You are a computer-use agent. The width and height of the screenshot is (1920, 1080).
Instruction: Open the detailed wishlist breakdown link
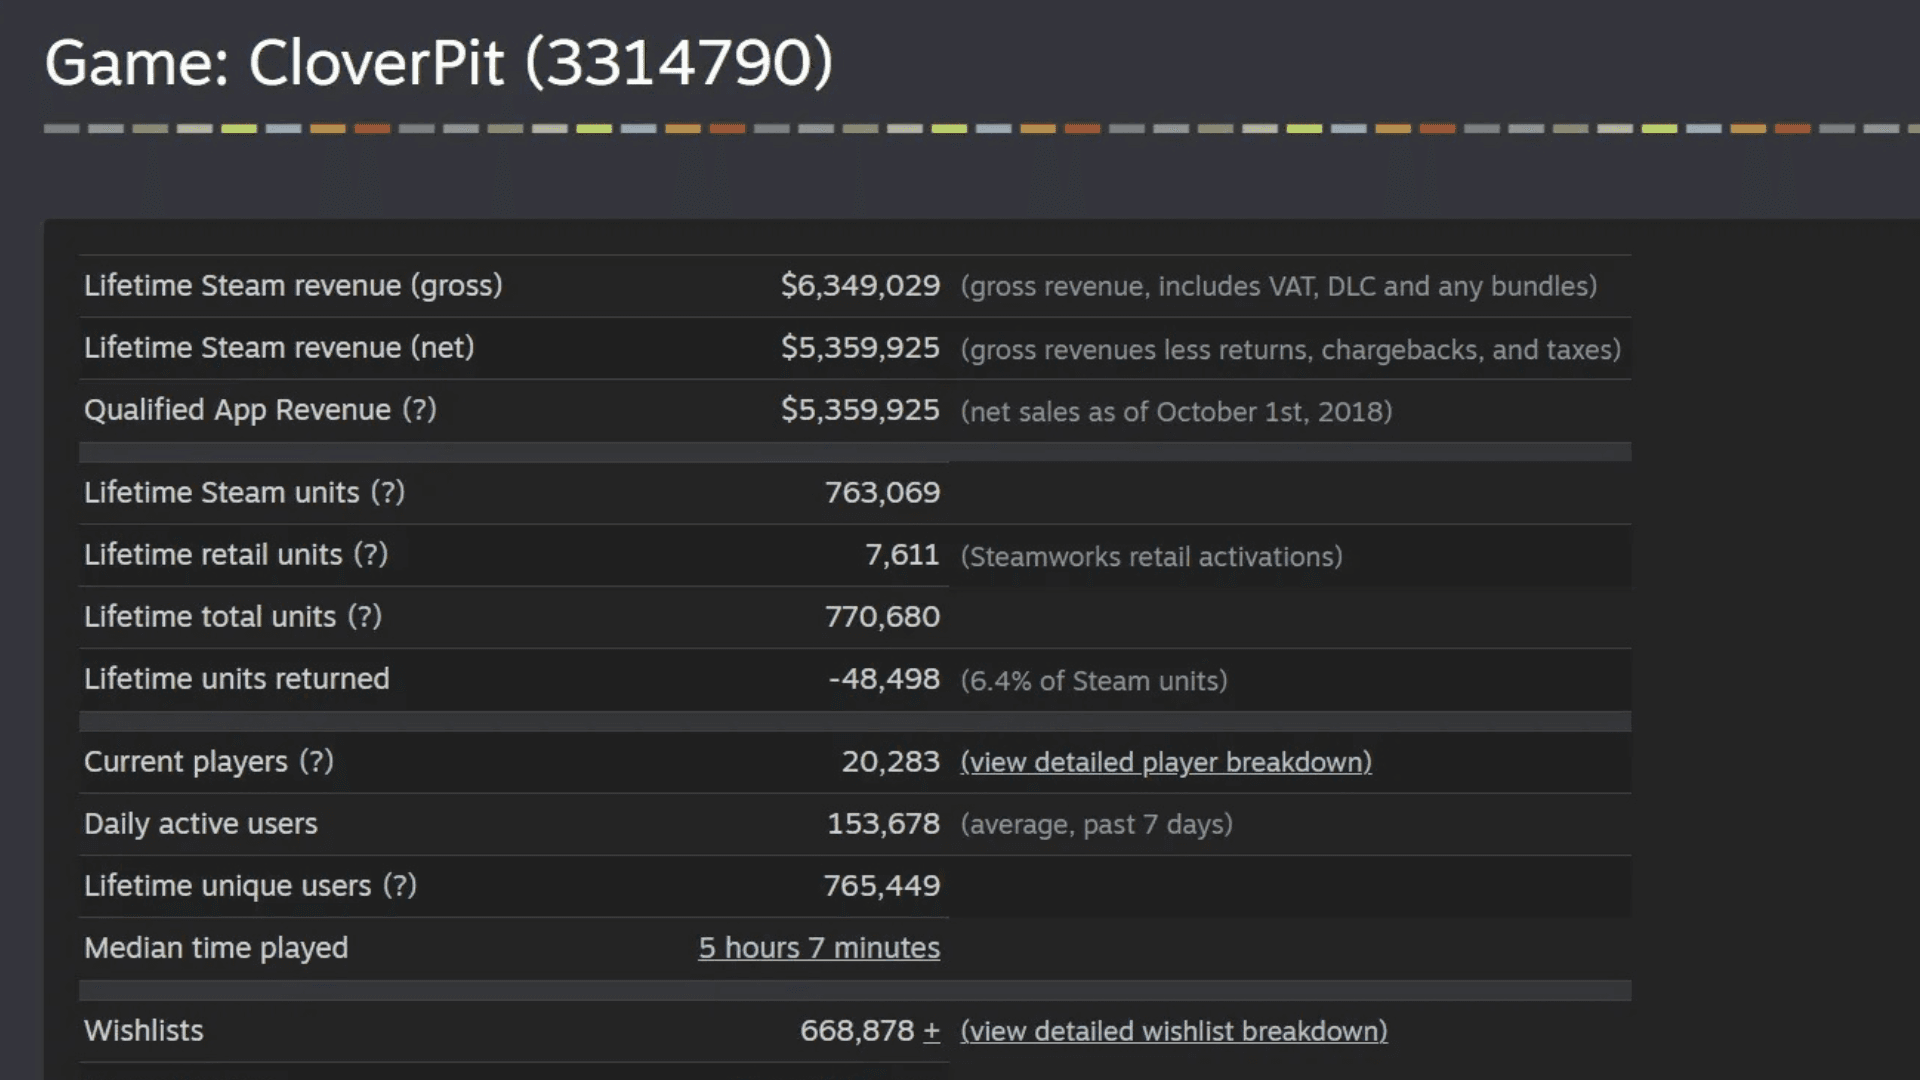coord(1174,1031)
